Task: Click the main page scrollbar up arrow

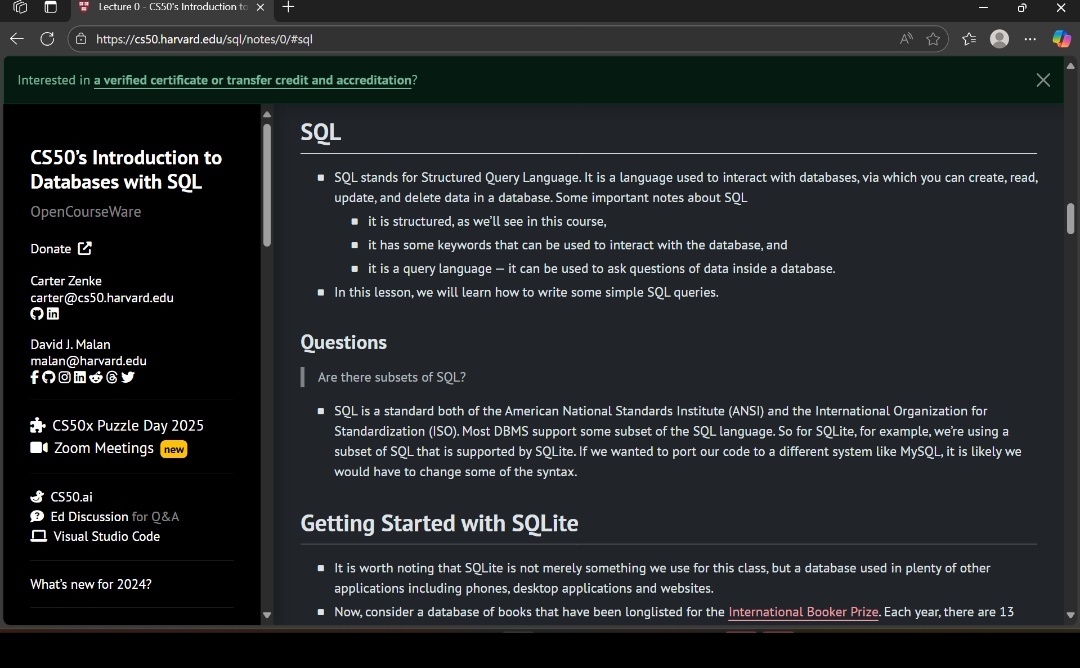Action: click(1070, 66)
